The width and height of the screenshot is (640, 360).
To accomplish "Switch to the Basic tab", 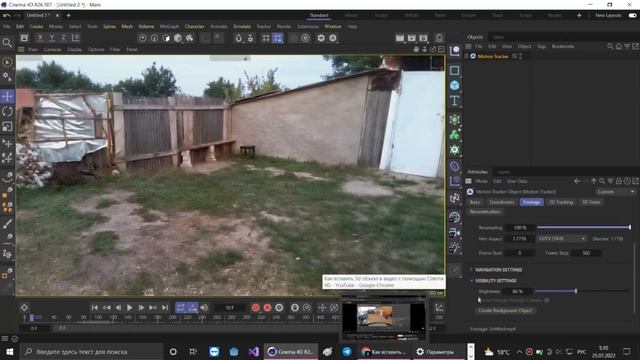I will [475, 202].
